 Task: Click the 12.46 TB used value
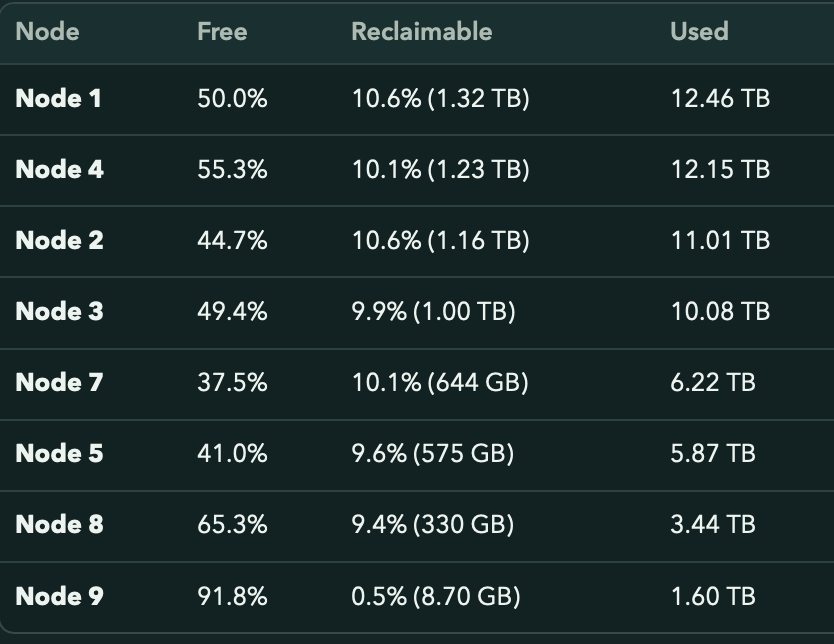click(x=720, y=98)
